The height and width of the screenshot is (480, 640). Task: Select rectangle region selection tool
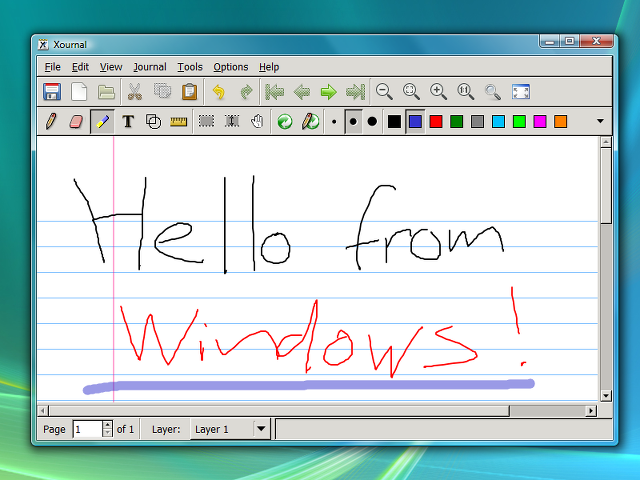[206, 122]
